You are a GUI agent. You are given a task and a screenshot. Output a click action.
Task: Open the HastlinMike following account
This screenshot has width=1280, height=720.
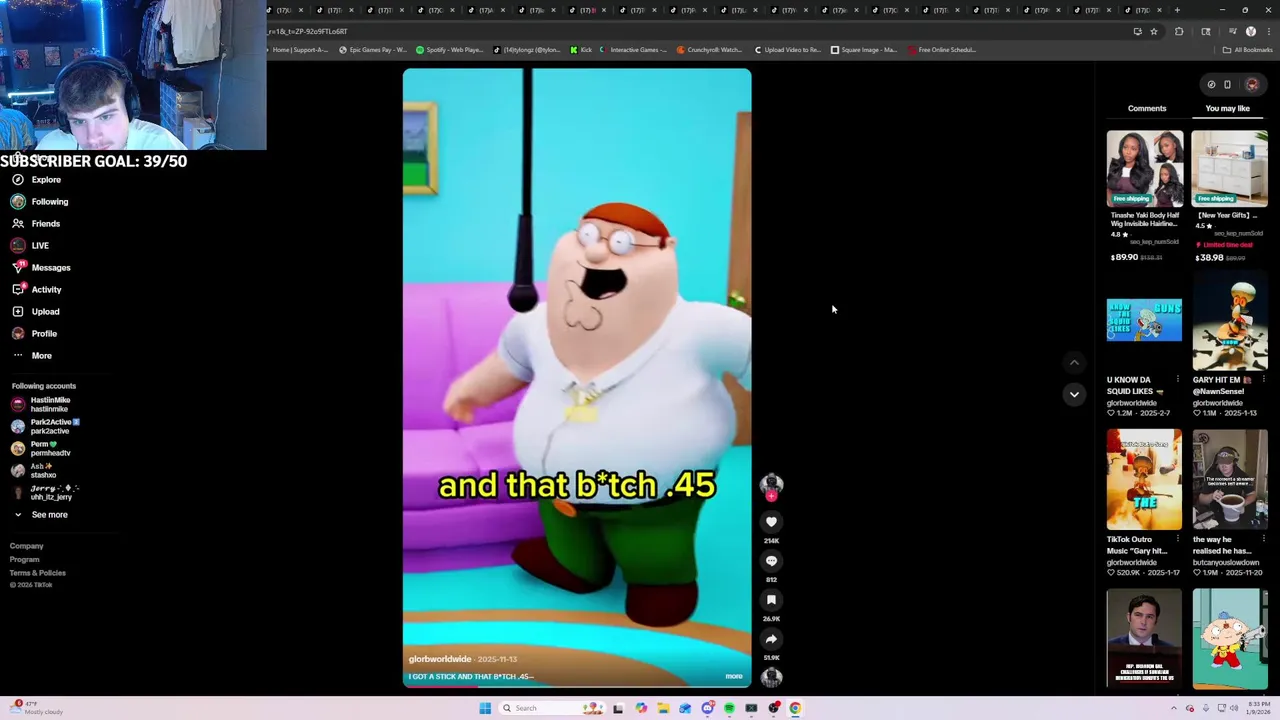tap(42, 404)
